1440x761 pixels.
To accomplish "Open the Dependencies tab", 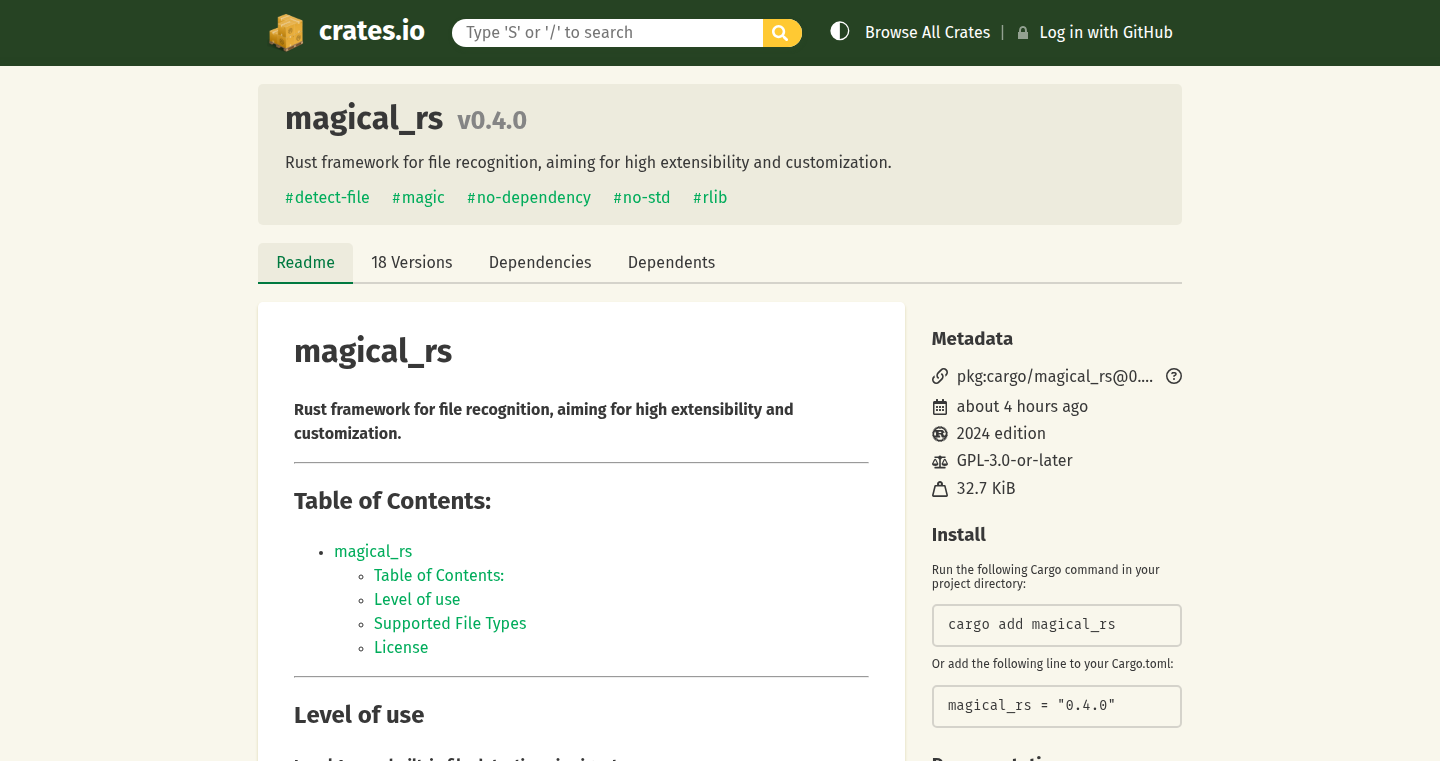I will pos(540,263).
